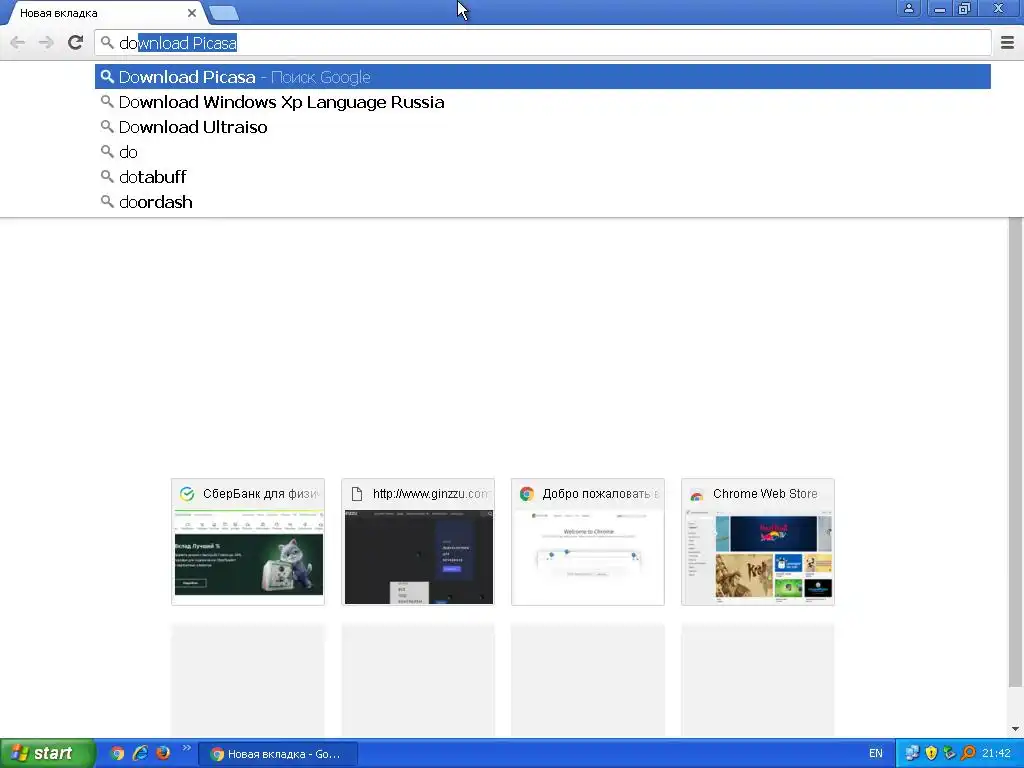Click the scrollbar down arrow
The height and width of the screenshot is (768, 1024).
click(x=1016, y=729)
